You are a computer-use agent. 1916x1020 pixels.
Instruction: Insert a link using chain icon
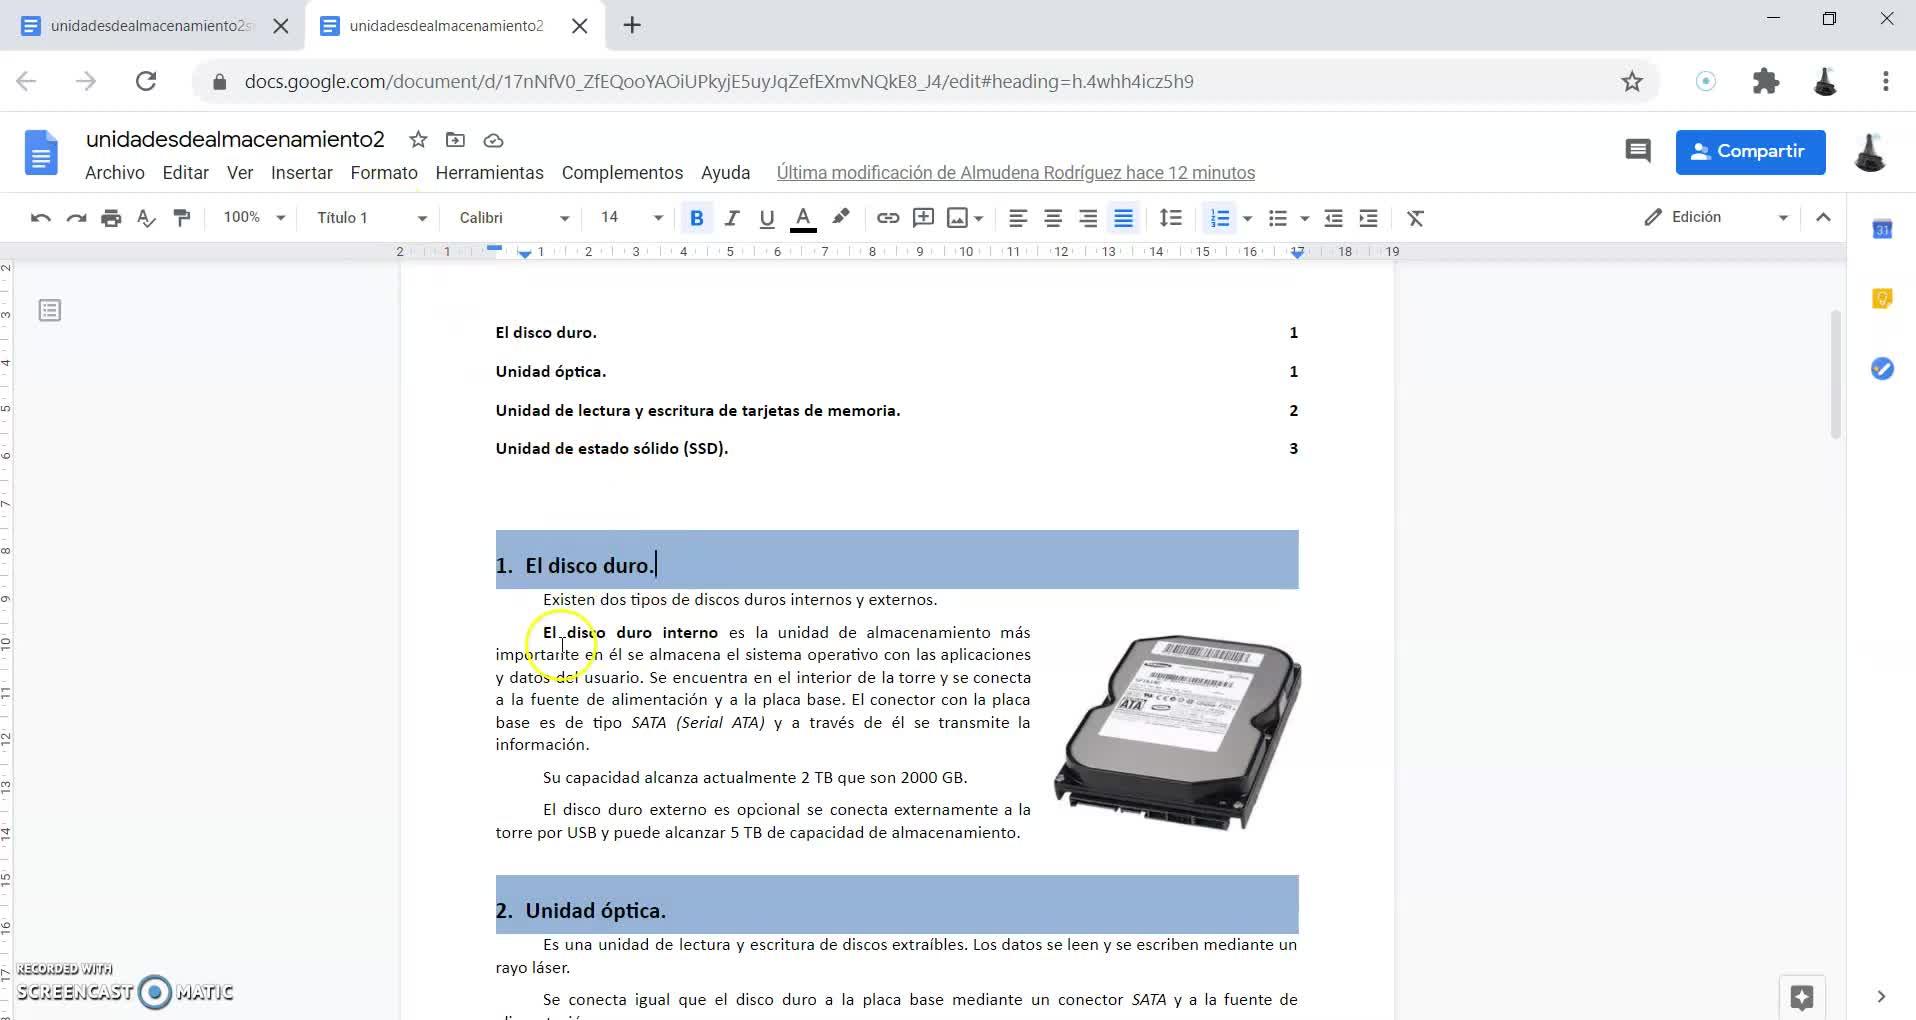pyautogui.click(x=888, y=218)
